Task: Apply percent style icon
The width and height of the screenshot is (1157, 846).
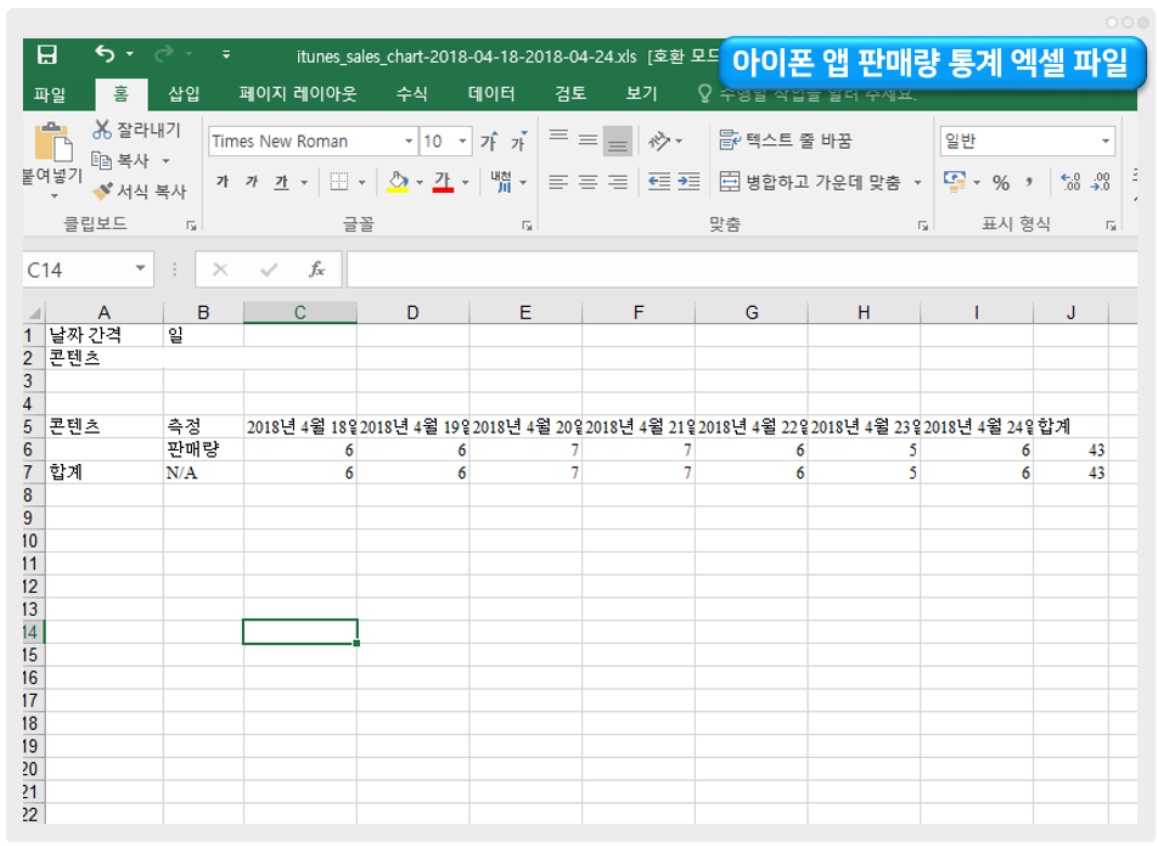Action: pos(1001,183)
